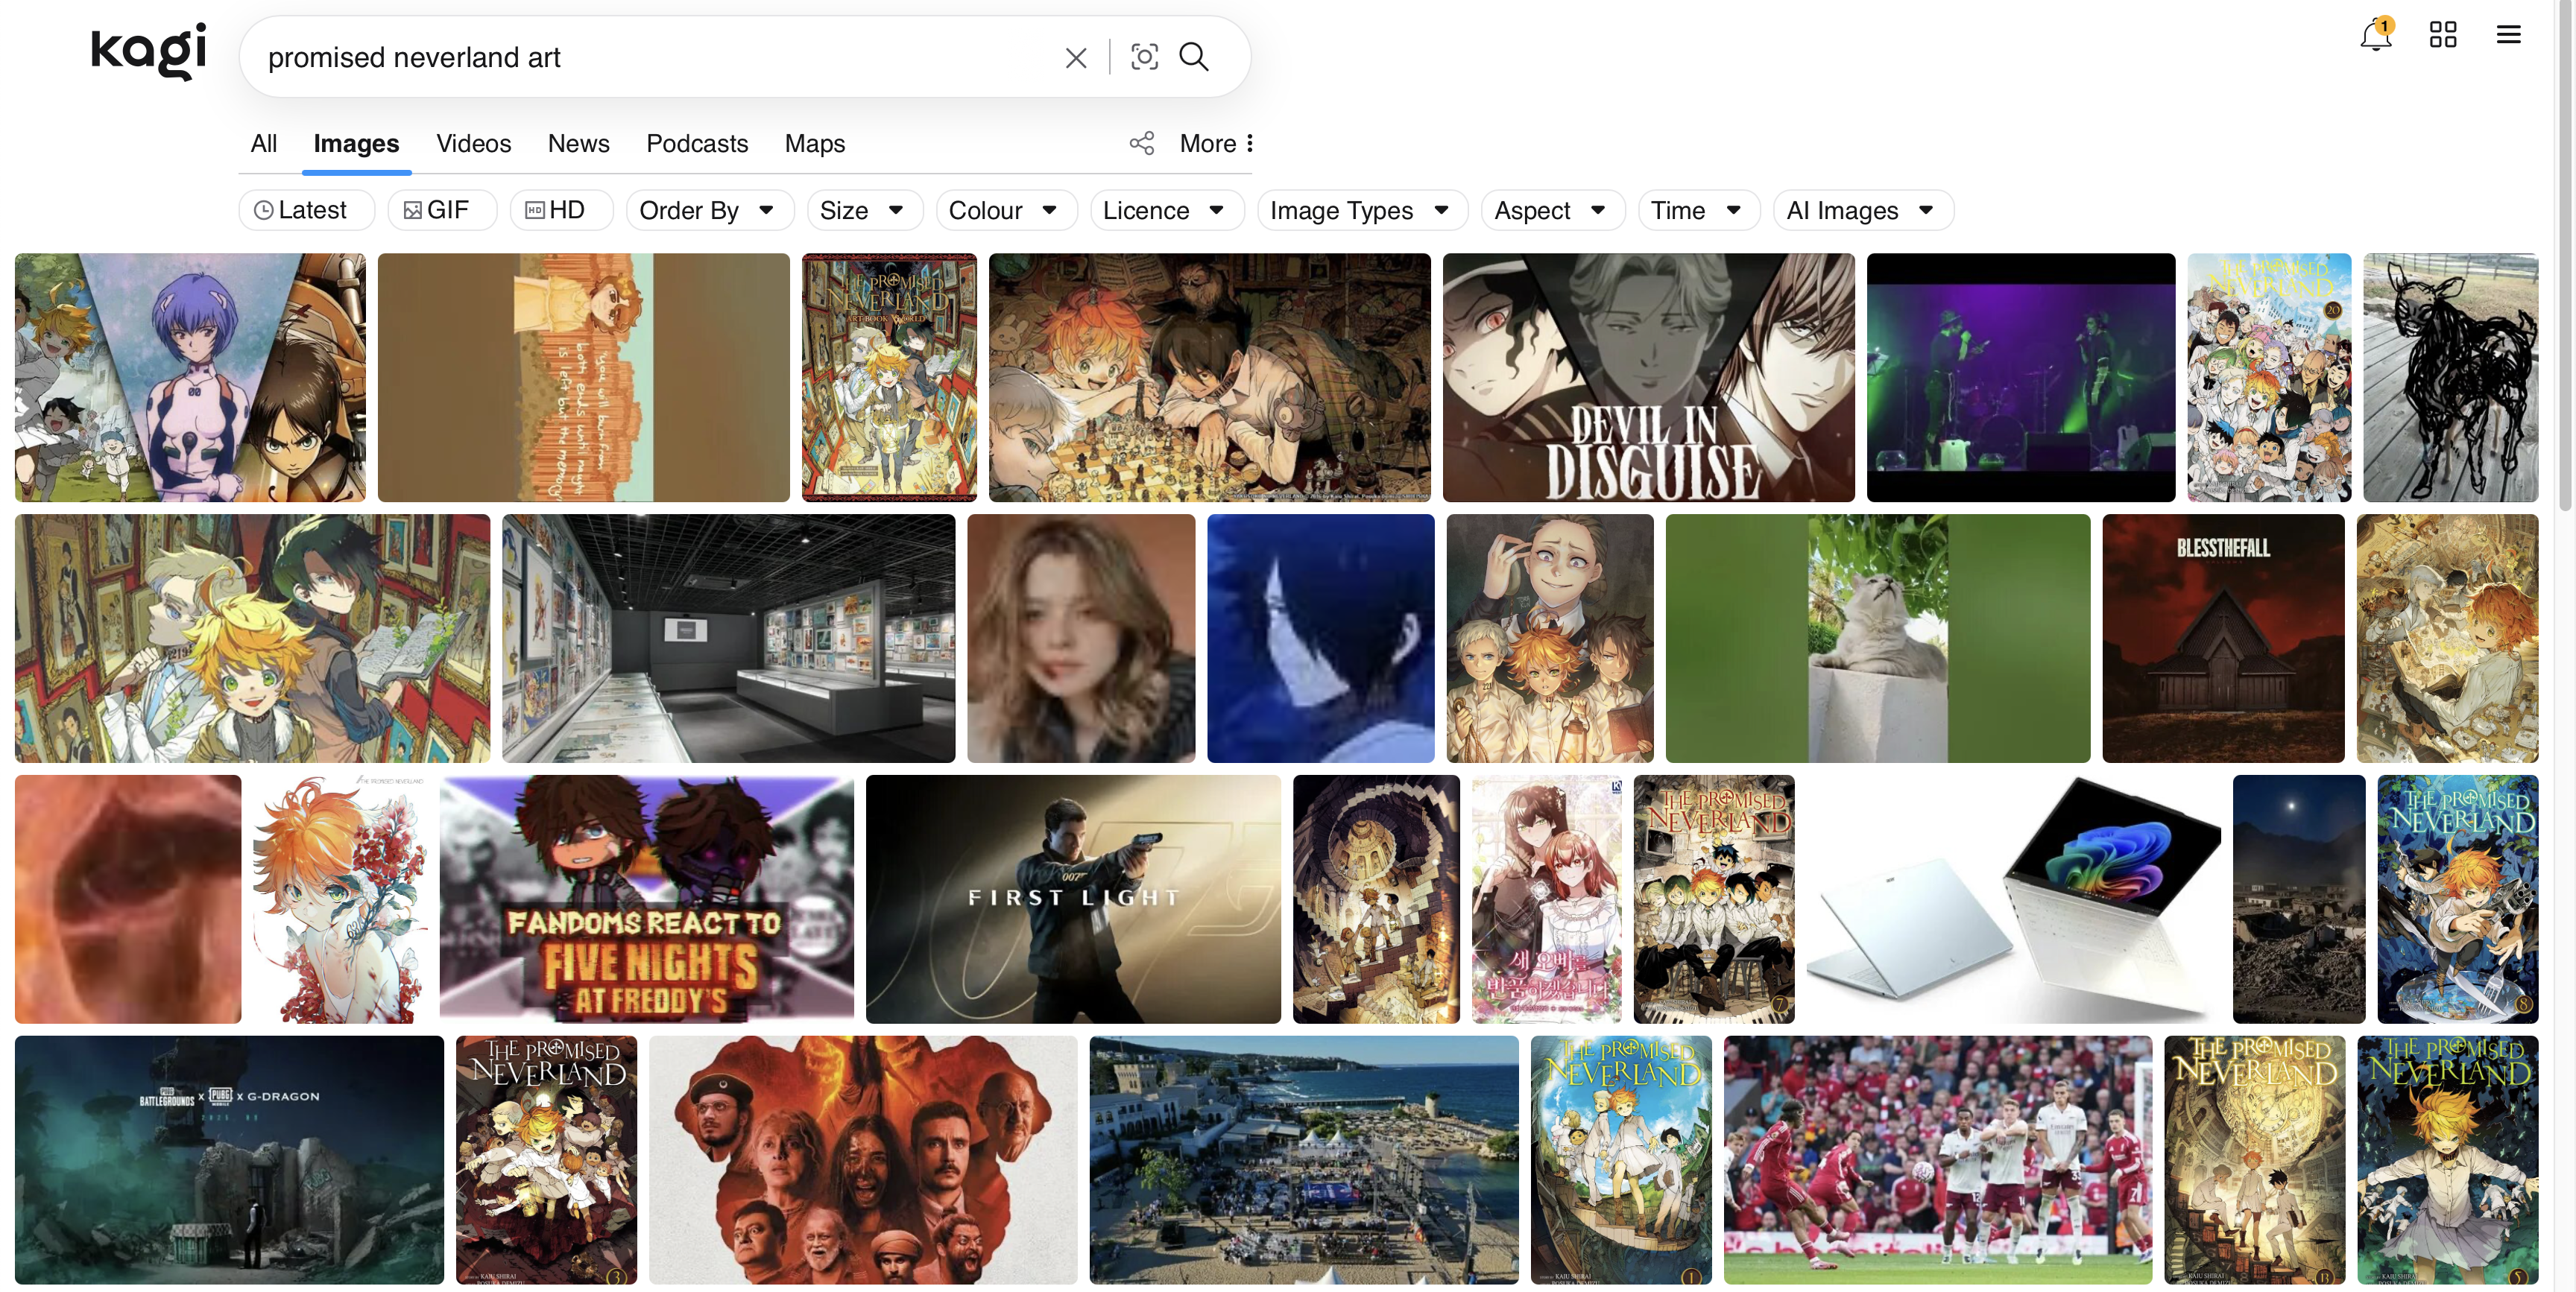Screen dimensions: 2576x1292
Task: Open the hamburger menu
Action: point(2508,34)
